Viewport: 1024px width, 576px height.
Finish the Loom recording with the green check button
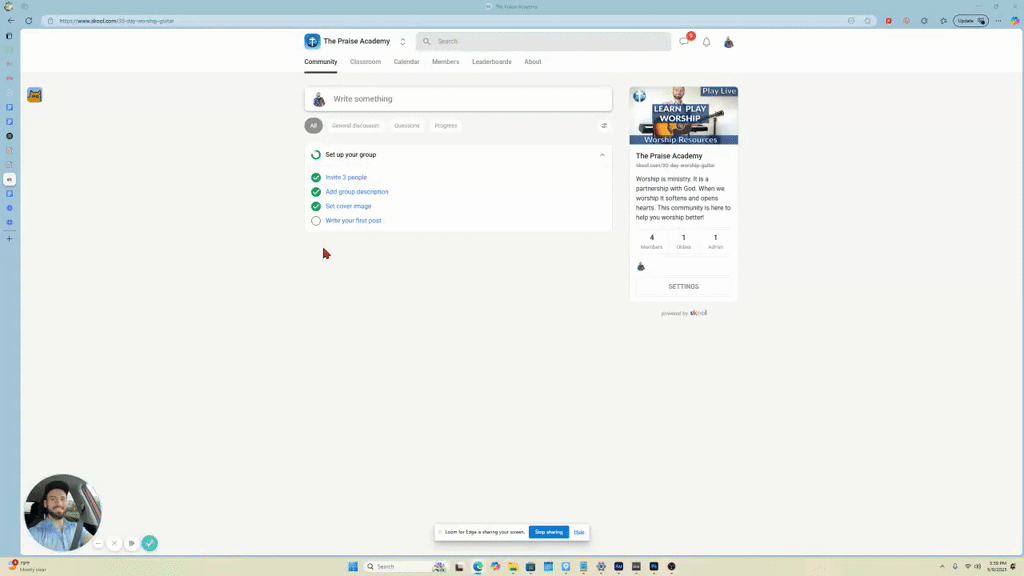point(150,543)
